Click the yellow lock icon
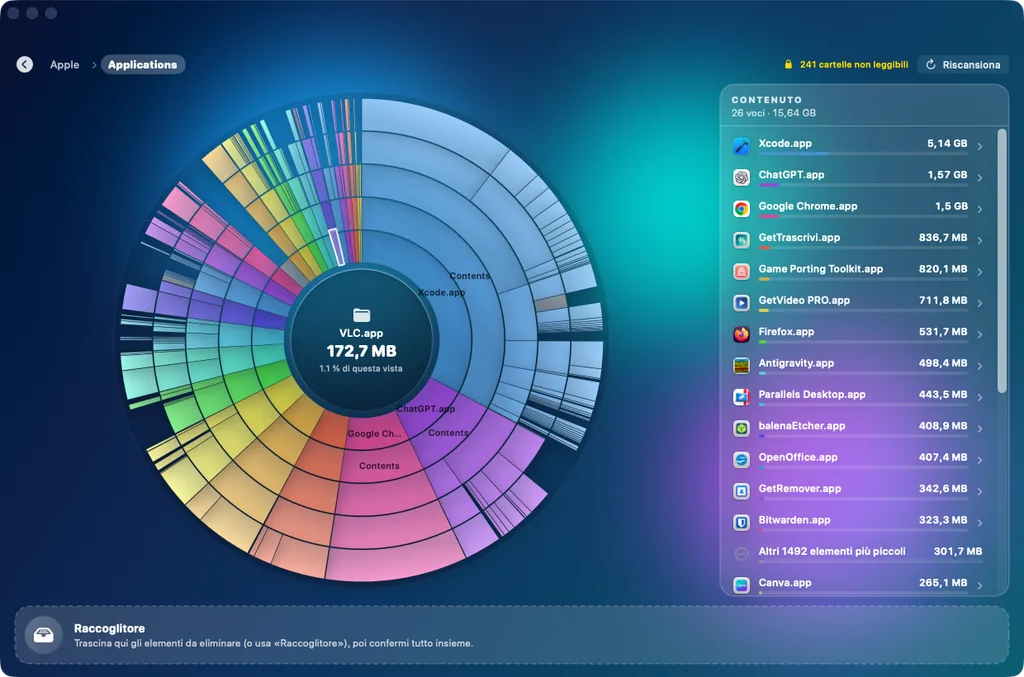Image resolution: width=1024 pixels, height=677 pixels. tap(788, 64)
